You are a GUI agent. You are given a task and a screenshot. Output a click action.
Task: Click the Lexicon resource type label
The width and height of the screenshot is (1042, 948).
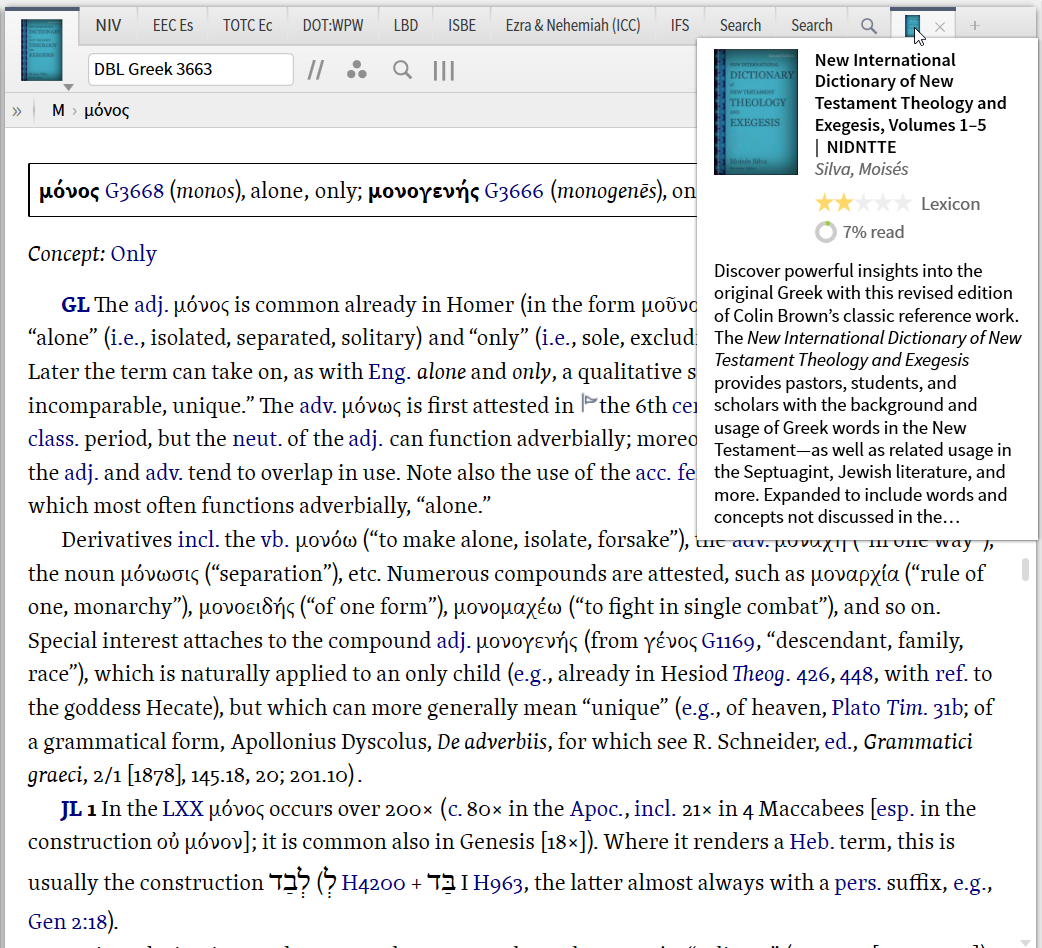click(x=950, y=204)
